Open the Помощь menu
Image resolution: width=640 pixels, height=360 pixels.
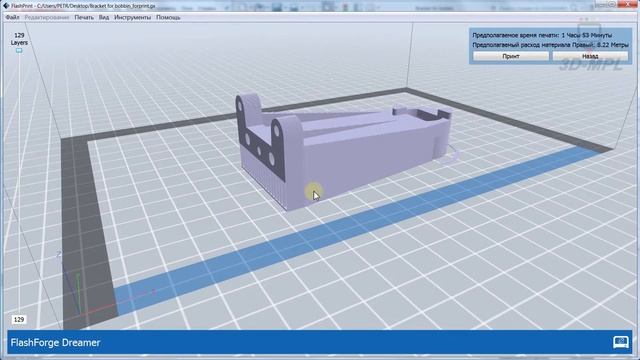tap(168, 18)
